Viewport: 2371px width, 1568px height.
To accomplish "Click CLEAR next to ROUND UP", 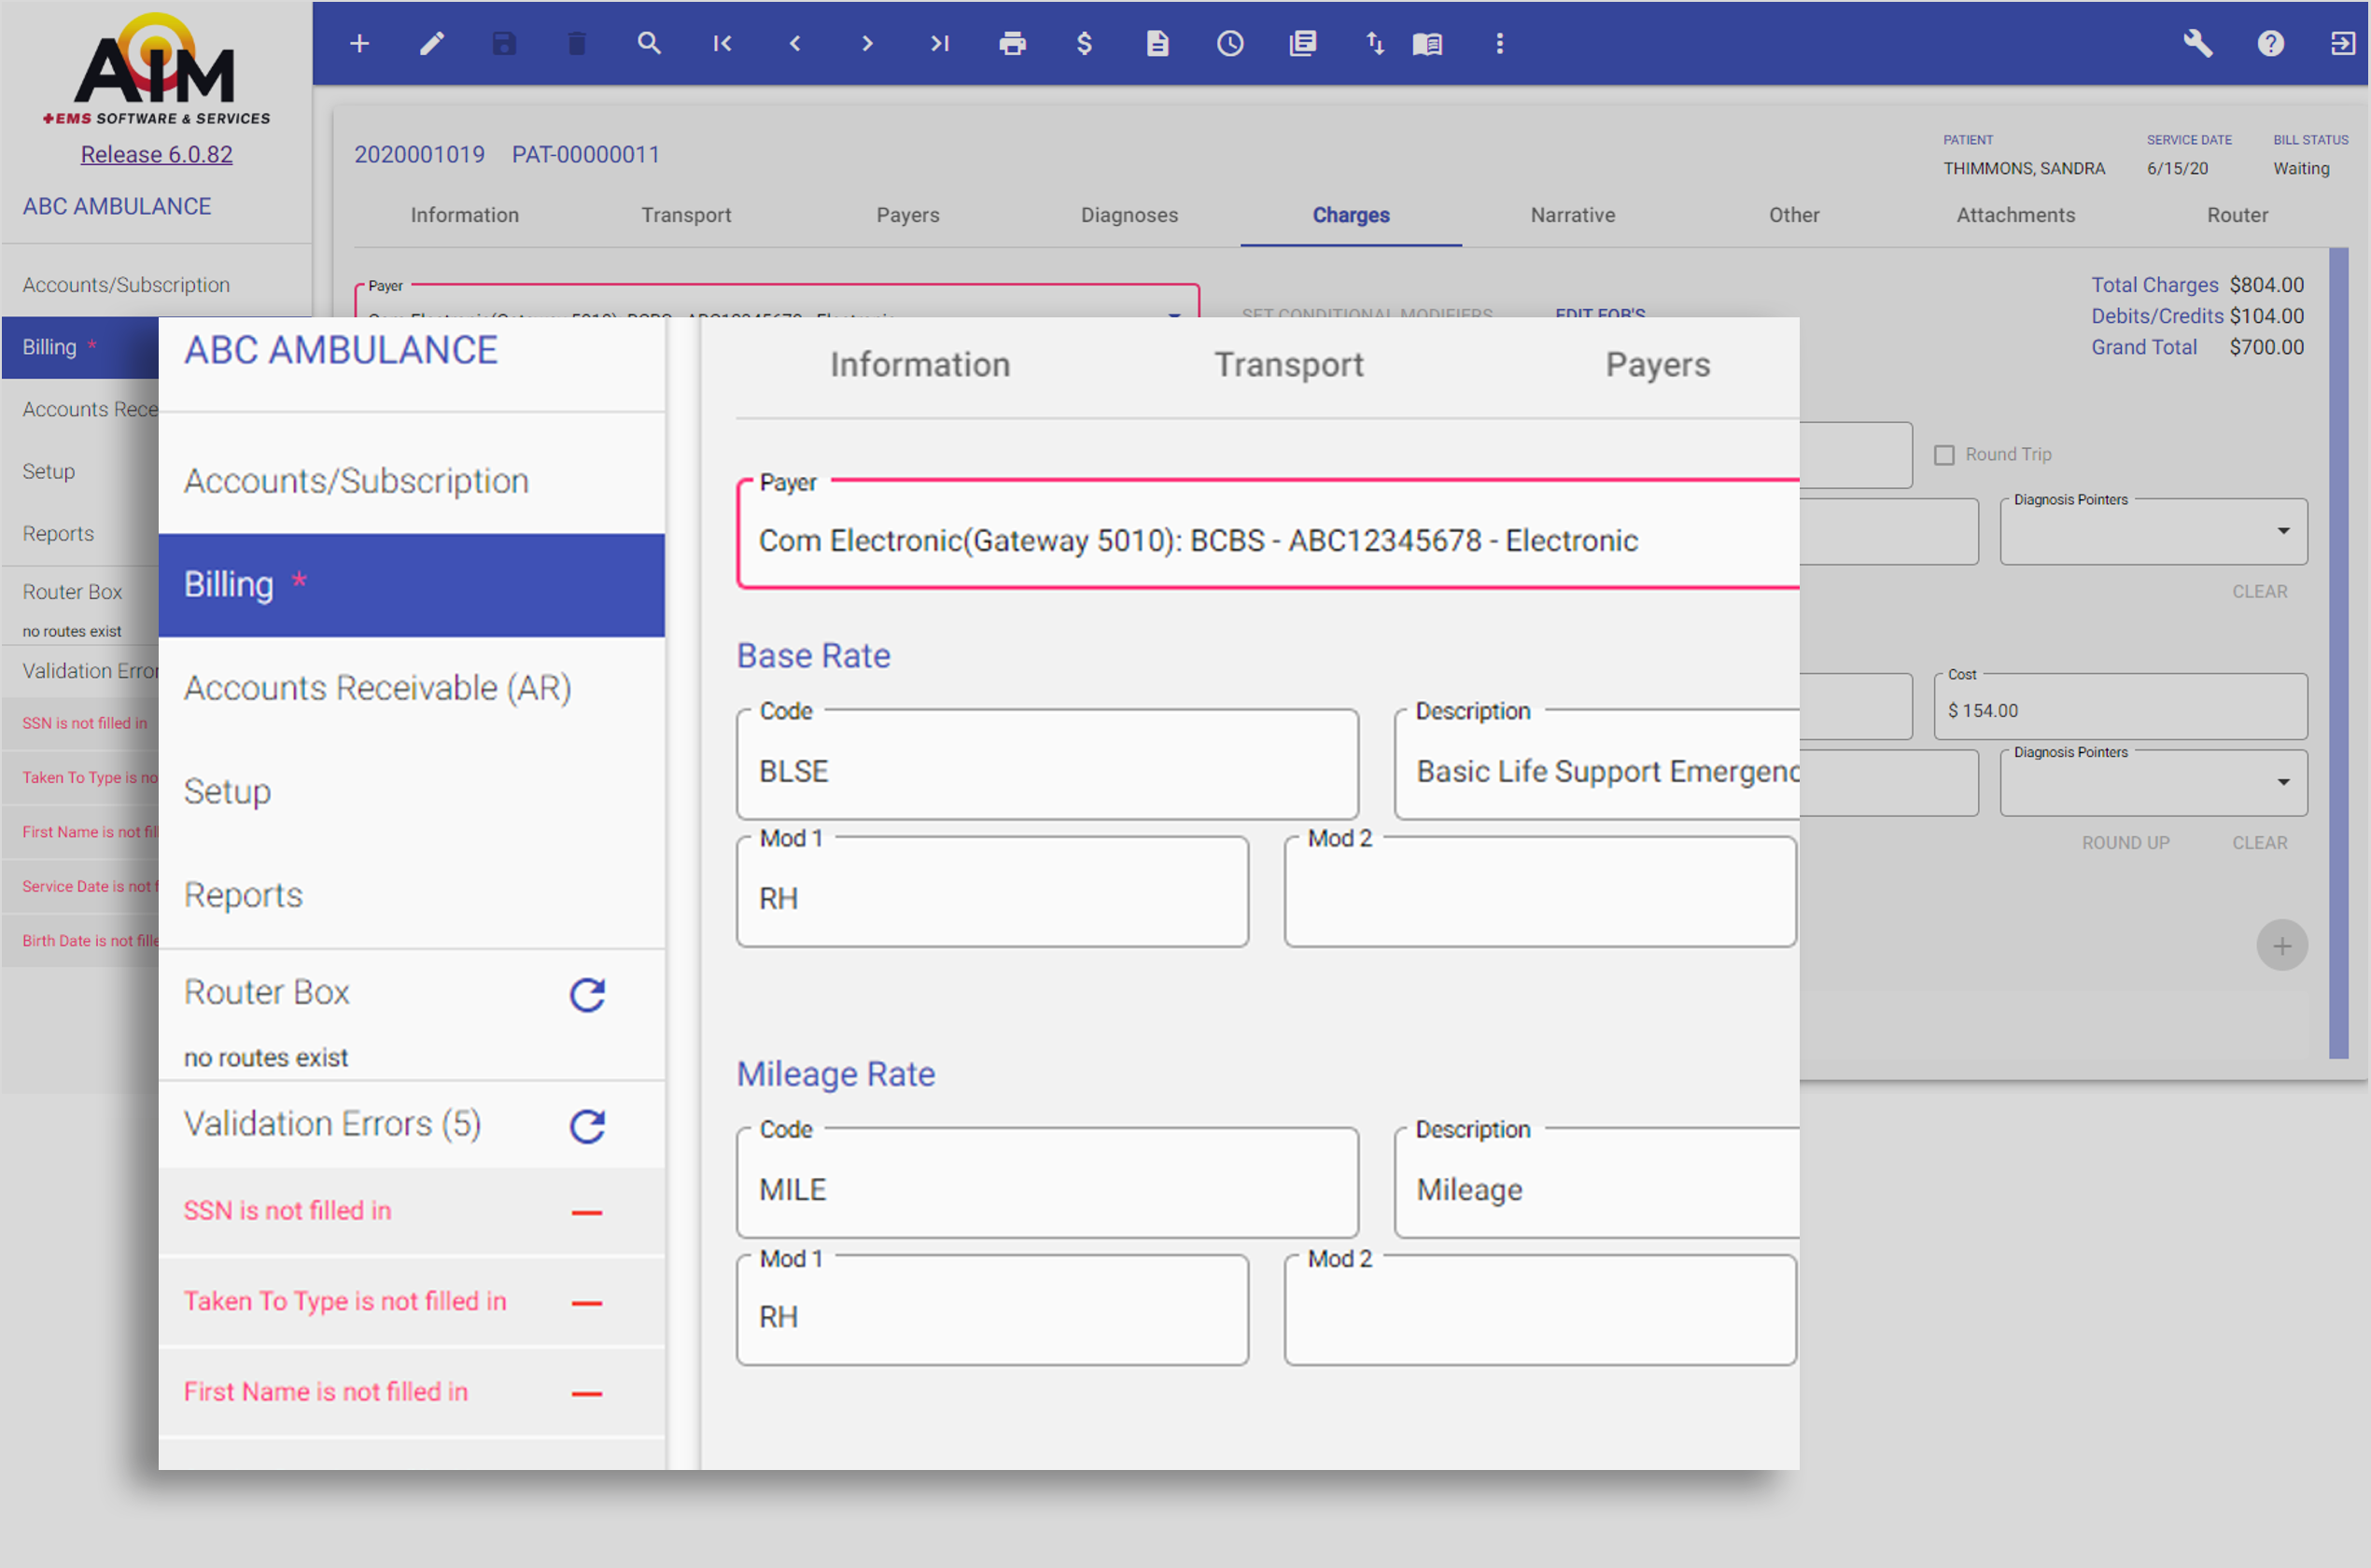I will coord(2260,843).
